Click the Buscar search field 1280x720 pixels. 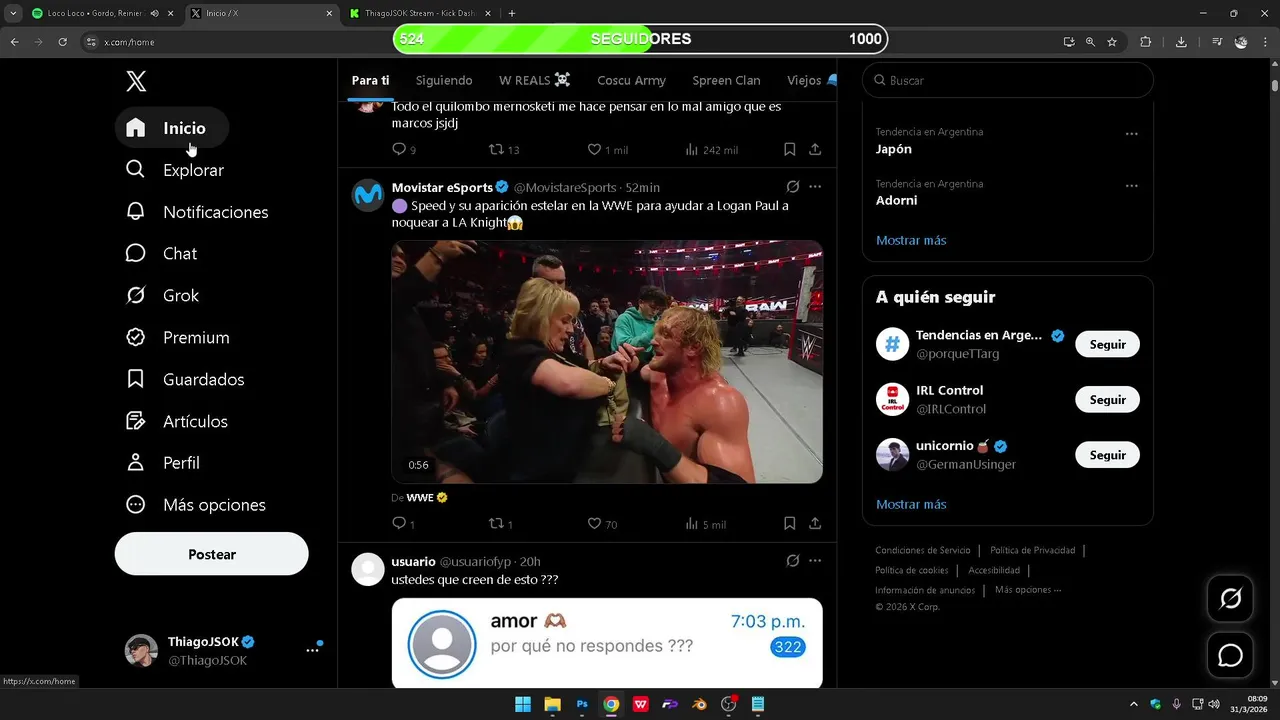tap(1008, 80)
